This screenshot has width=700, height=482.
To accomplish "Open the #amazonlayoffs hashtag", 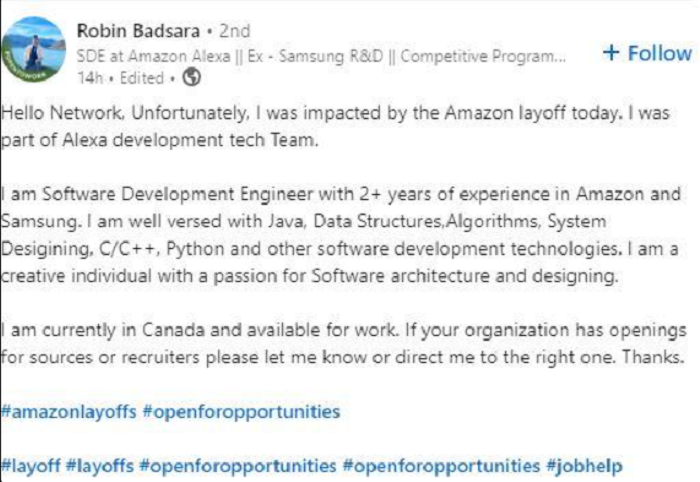I will pos(69,411).
